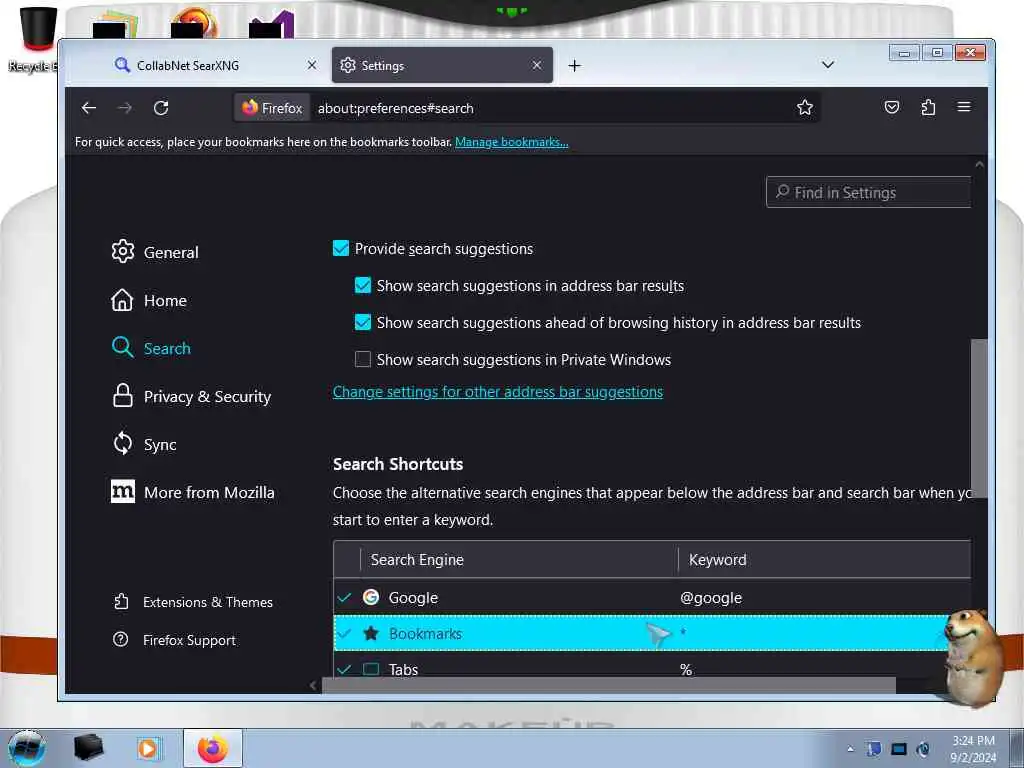Close the CollabNet SearXNG tab
The width and height of the screenshot is (1024, 768).
pos(312,65)
